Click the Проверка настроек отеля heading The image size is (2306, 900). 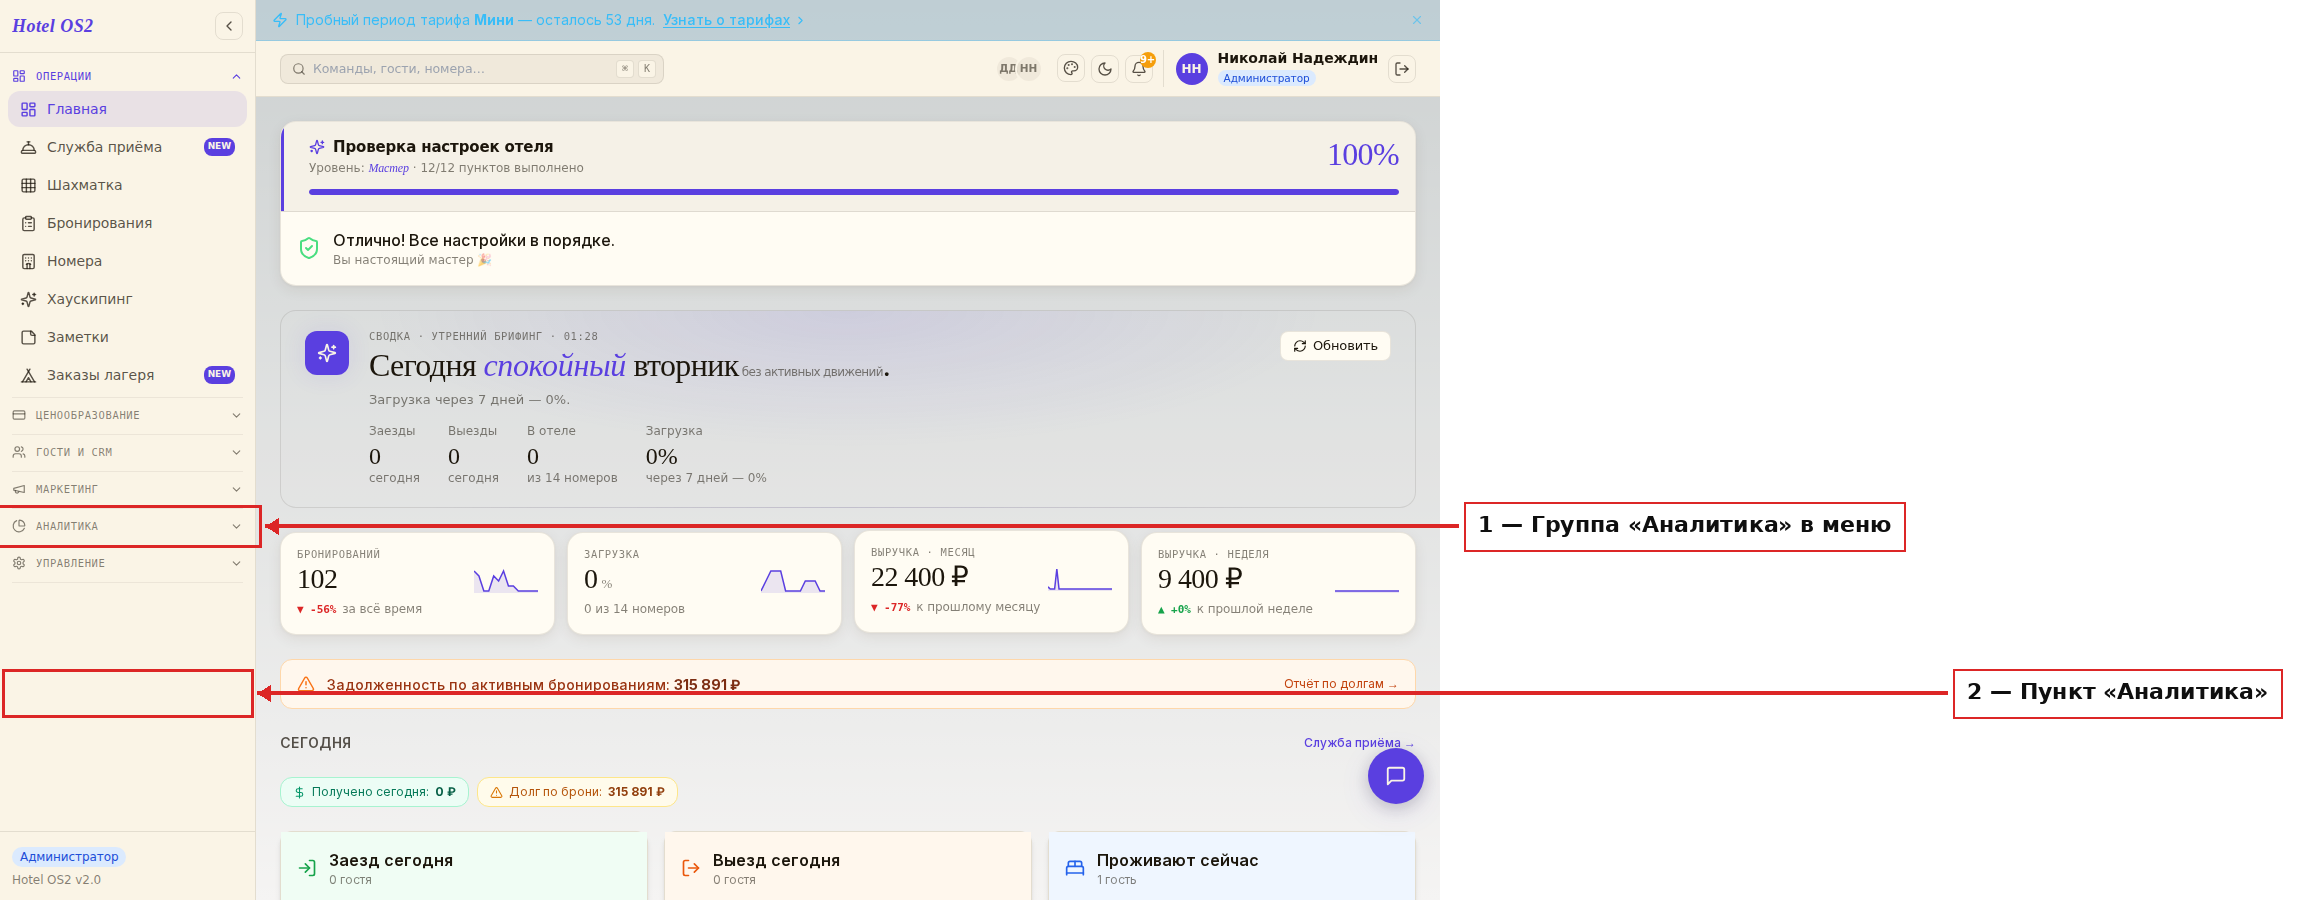[x=443, y=147]
